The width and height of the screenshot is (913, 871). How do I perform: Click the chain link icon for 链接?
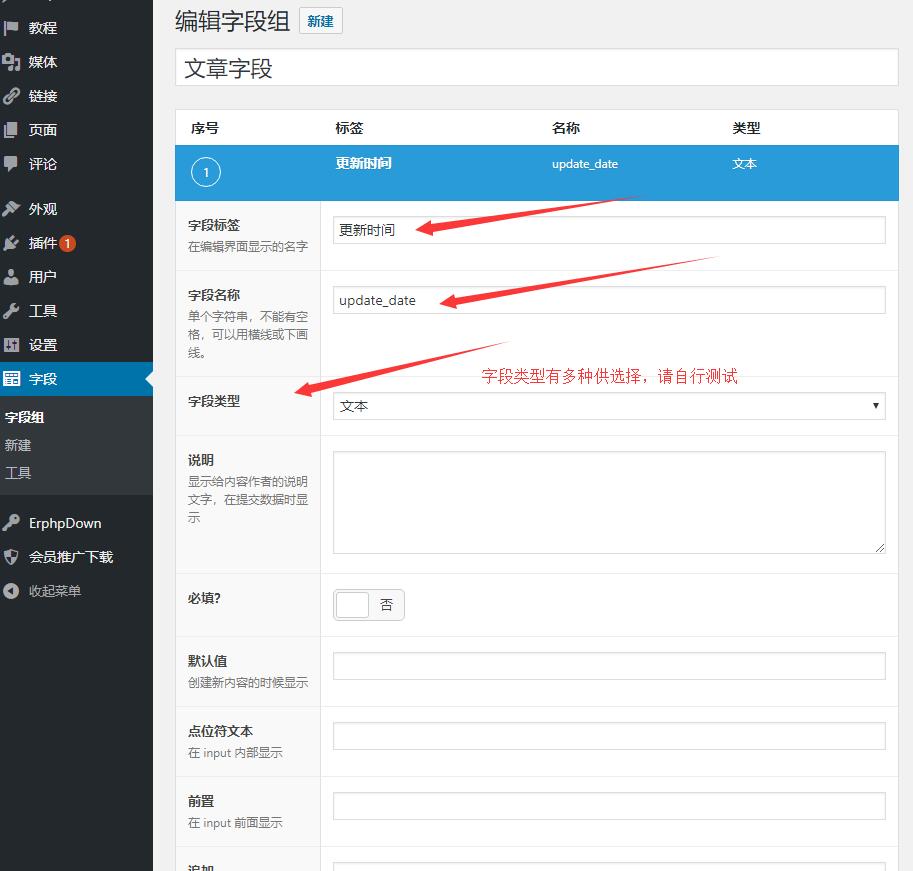pos(12,96)
